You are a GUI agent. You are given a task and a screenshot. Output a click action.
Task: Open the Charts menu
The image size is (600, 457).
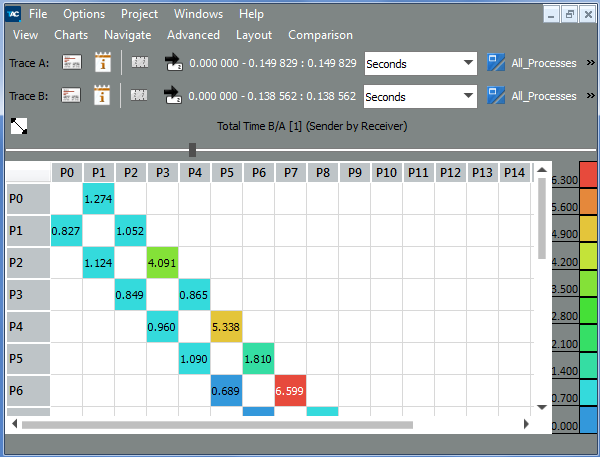tap(71, 35)
